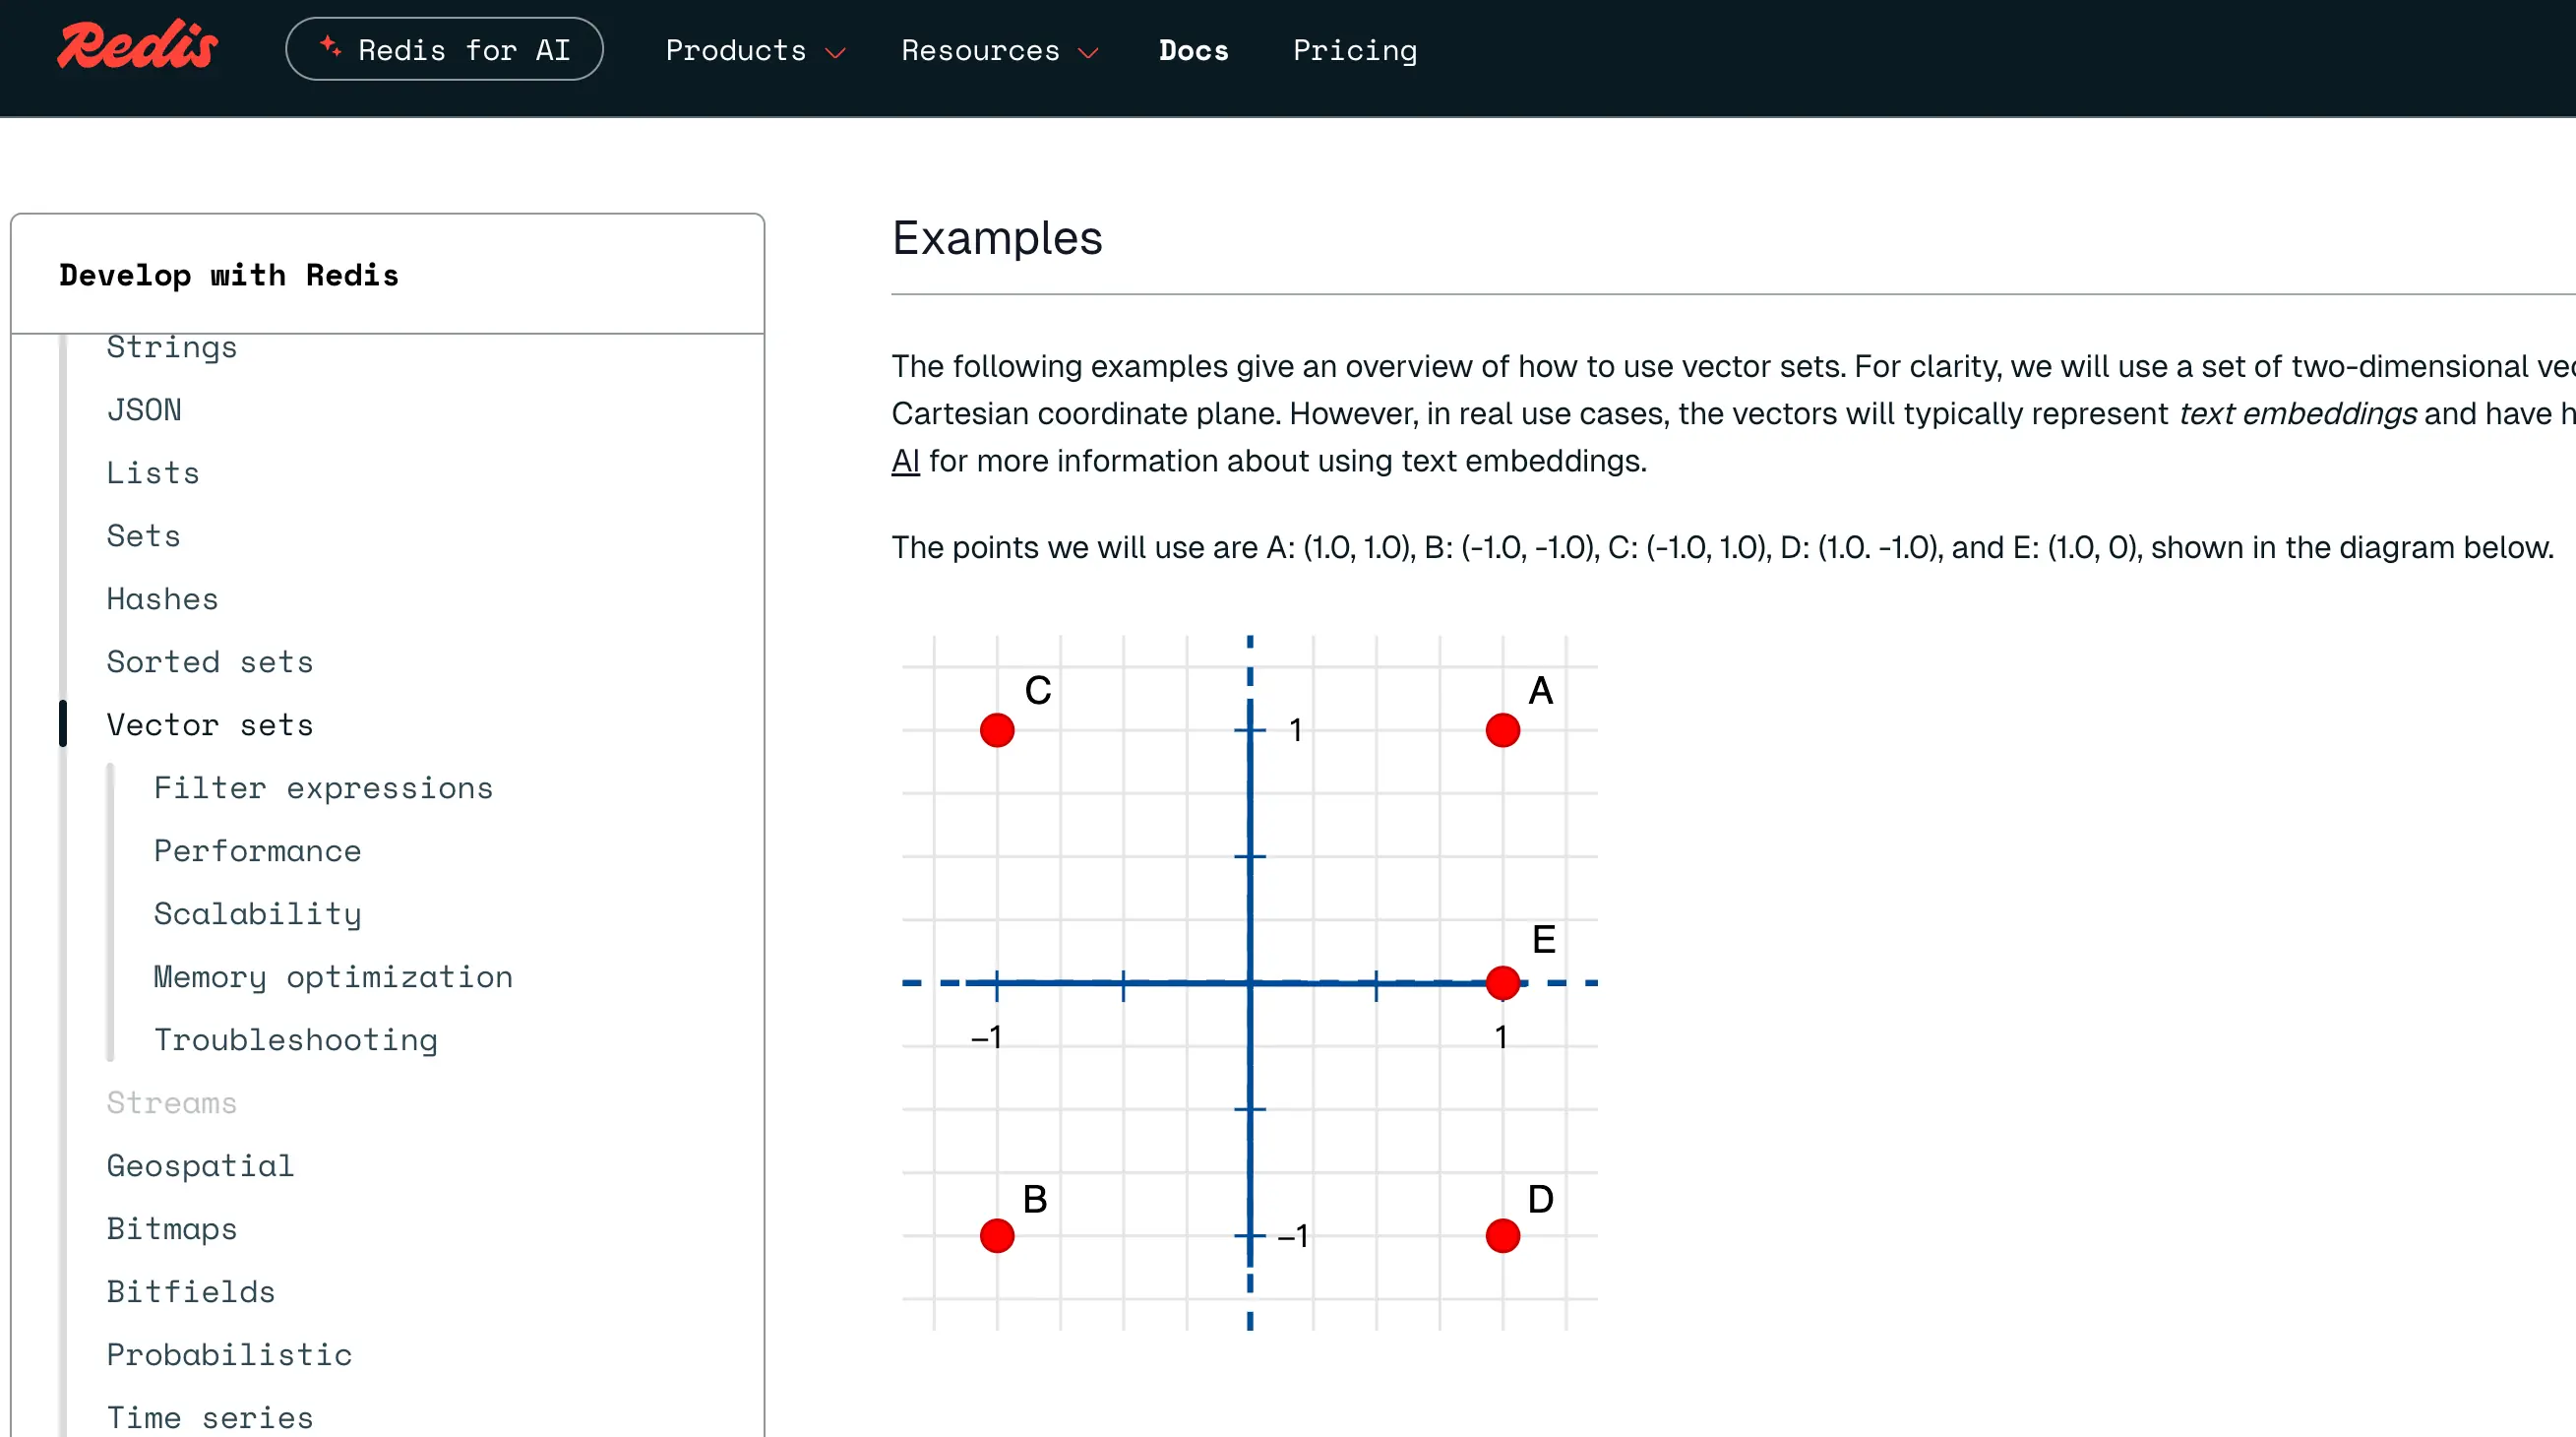Select the JSON data type link

click(144, 410)
